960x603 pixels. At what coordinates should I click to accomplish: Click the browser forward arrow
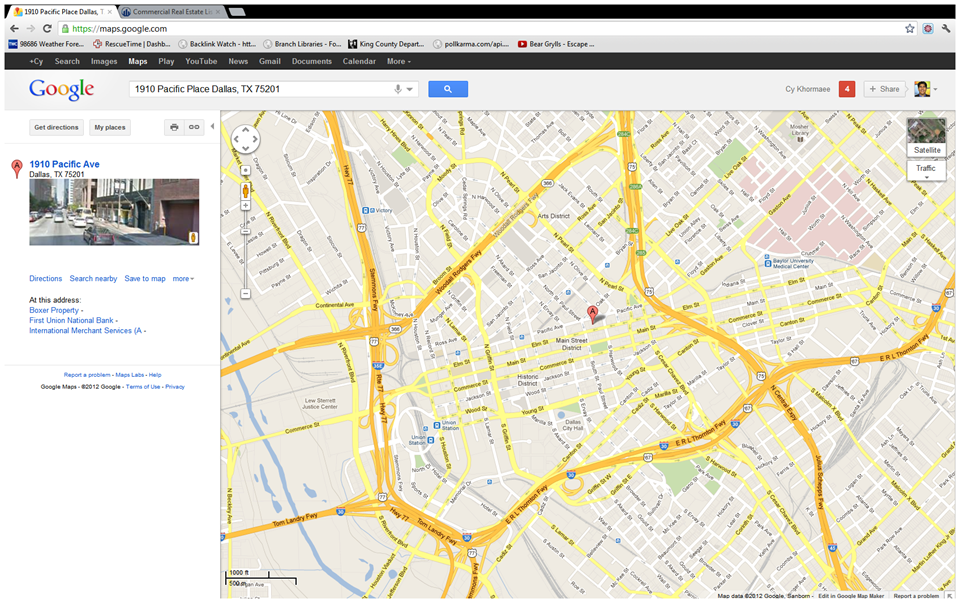[31, 29]
